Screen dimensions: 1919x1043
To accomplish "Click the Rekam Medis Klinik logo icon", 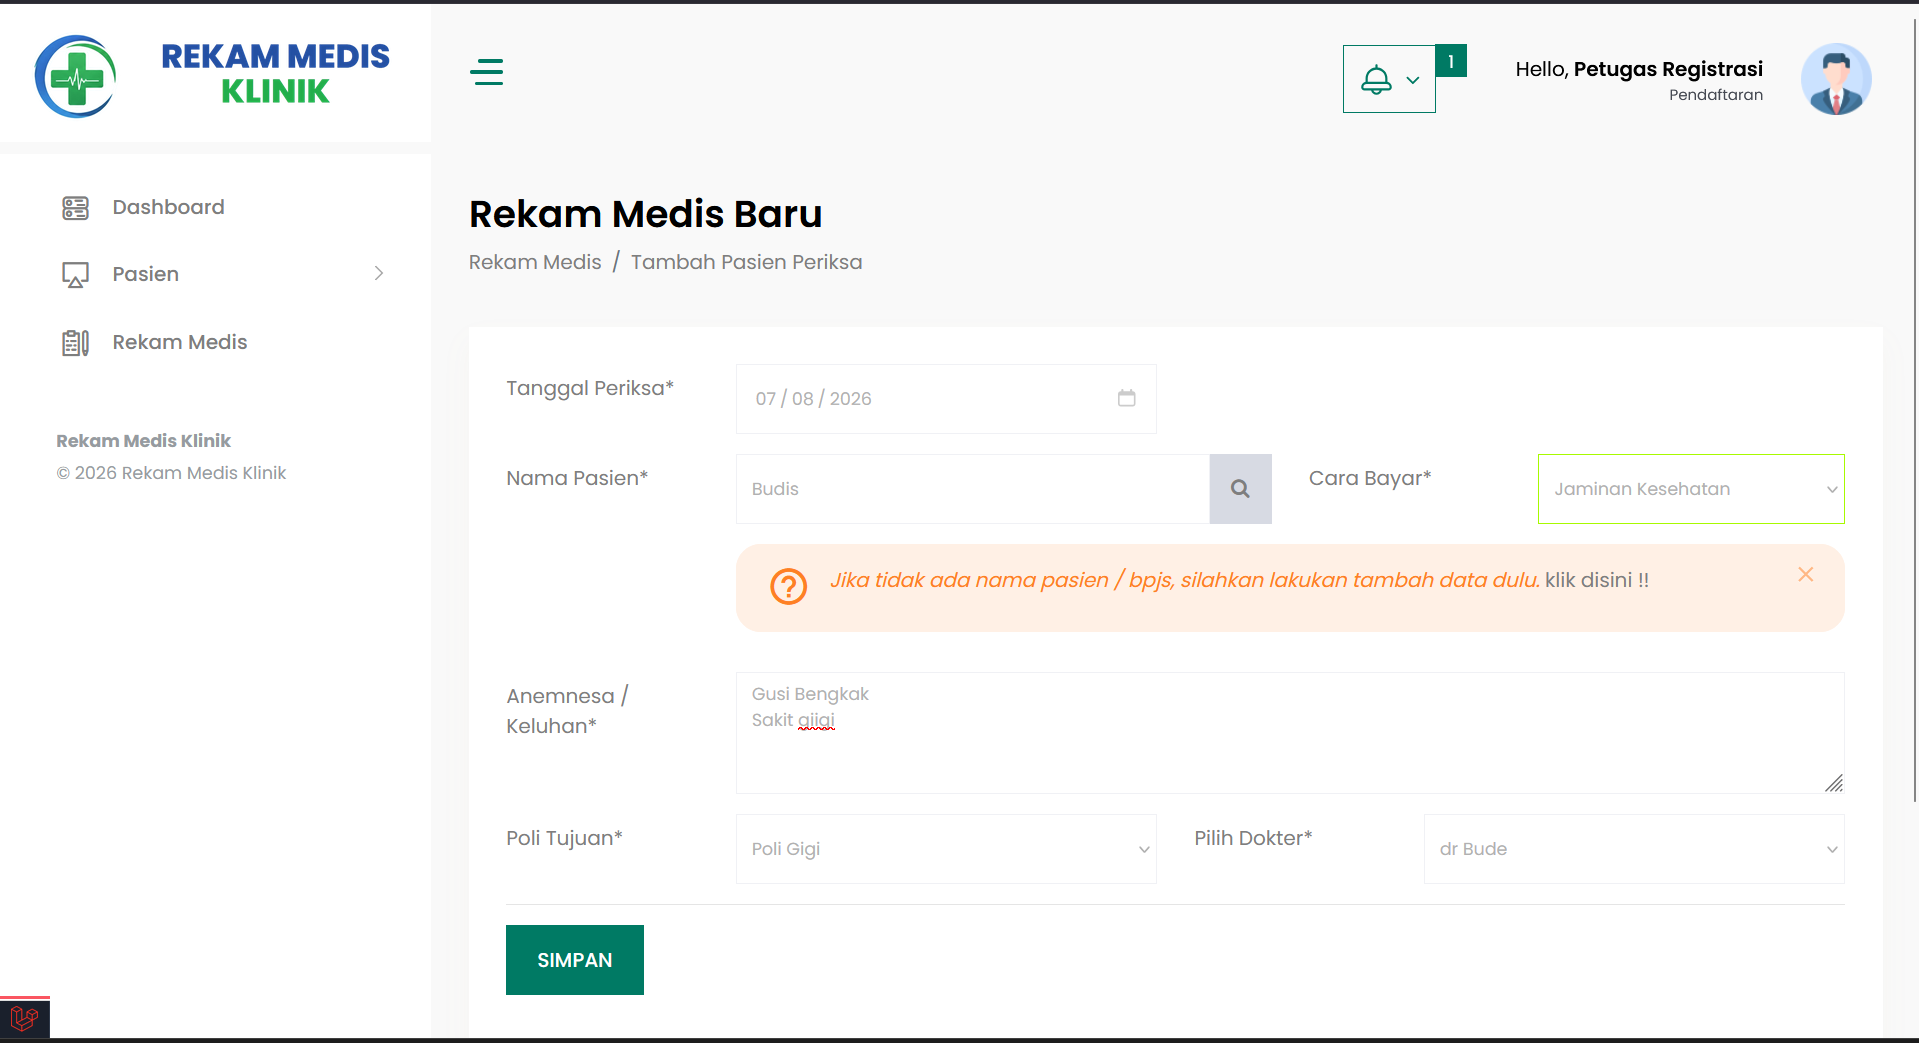I will [76, 76].
